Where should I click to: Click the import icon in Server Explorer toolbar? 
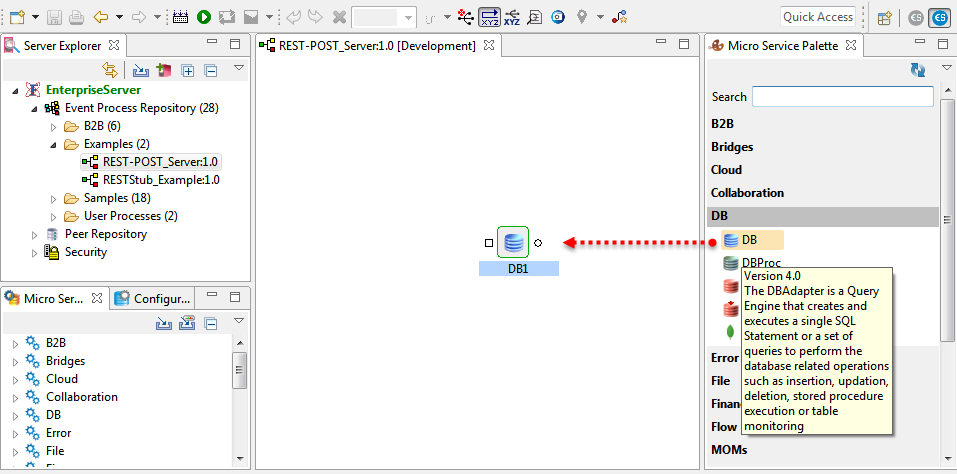[140, 70]
